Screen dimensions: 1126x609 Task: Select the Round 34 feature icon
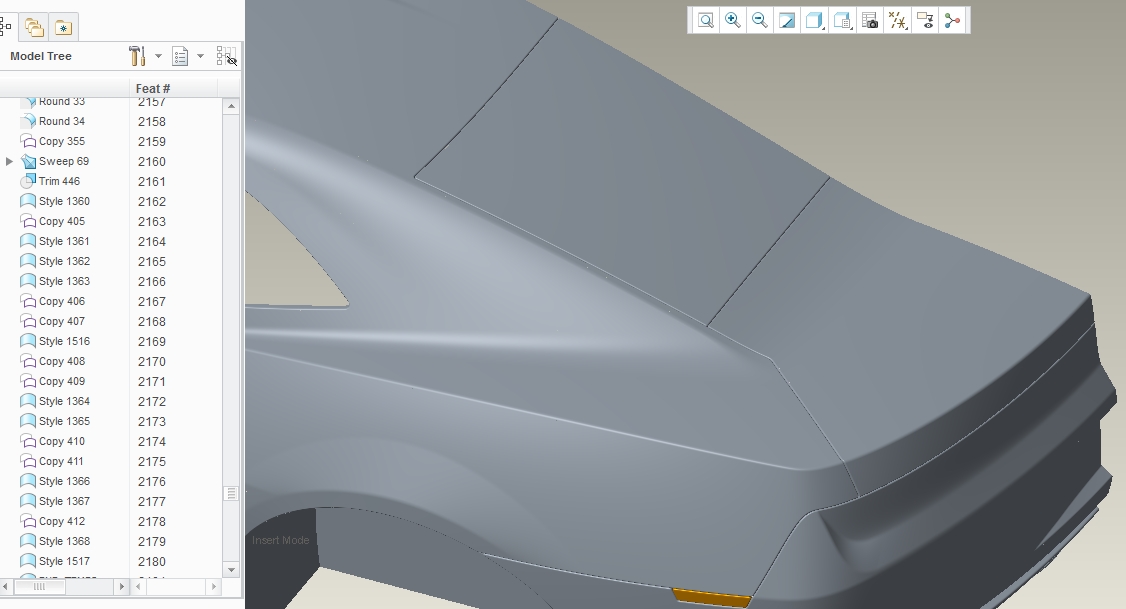pyautogui.click(x=28, y=121)
